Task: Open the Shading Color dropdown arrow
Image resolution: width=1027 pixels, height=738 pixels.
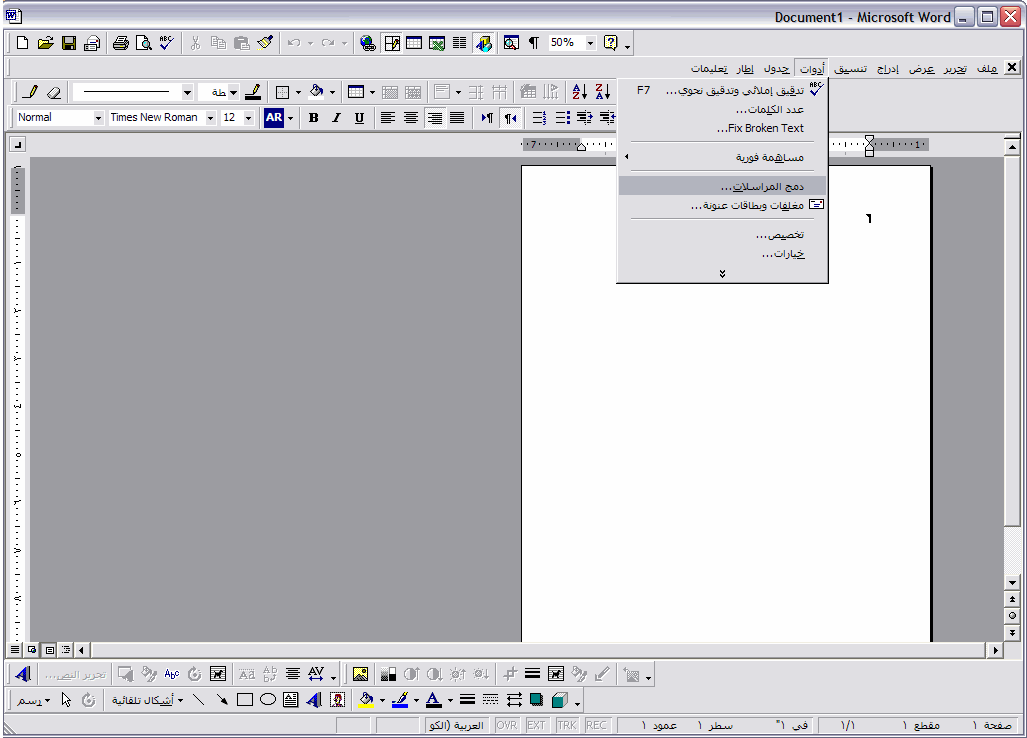Action: tap(333, 92)
